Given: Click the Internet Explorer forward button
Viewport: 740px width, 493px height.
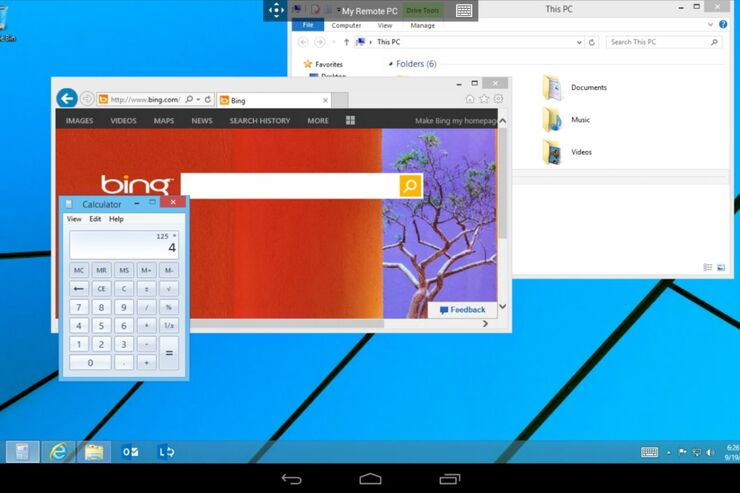Looking at the screenshot, I should click(86, 99).
